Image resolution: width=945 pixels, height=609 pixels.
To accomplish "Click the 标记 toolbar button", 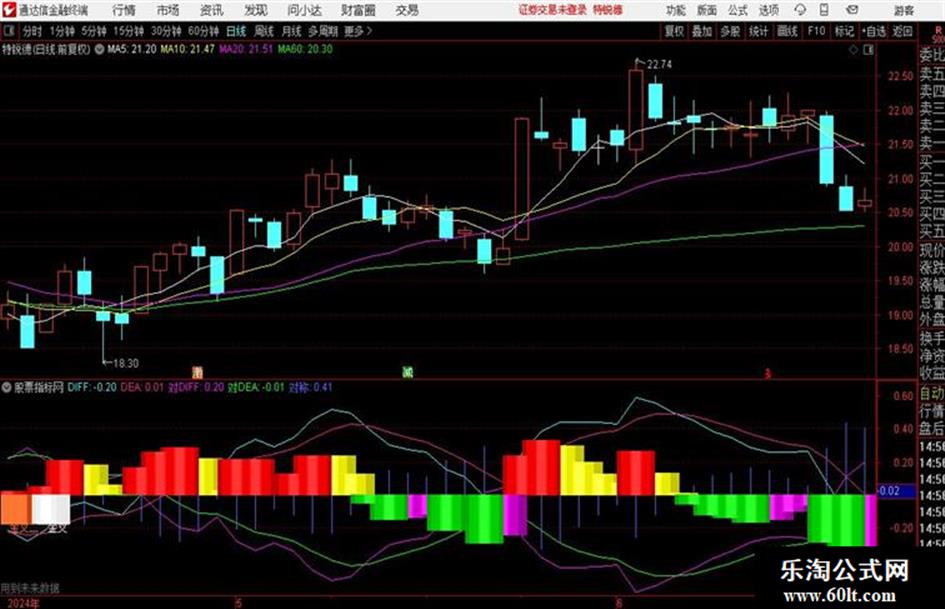I will 844,31.
